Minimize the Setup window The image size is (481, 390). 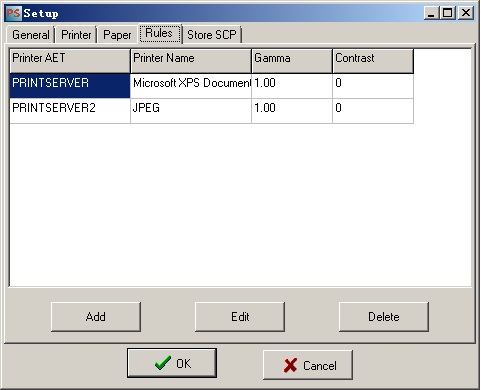432,13
